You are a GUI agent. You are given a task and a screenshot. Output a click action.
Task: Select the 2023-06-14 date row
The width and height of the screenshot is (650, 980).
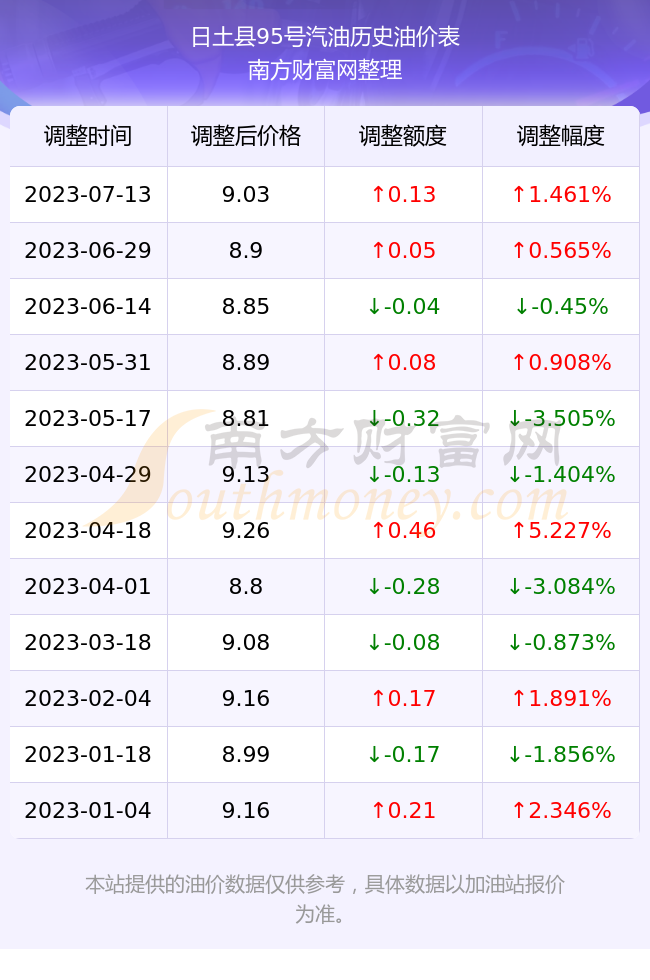coord(324,306)
